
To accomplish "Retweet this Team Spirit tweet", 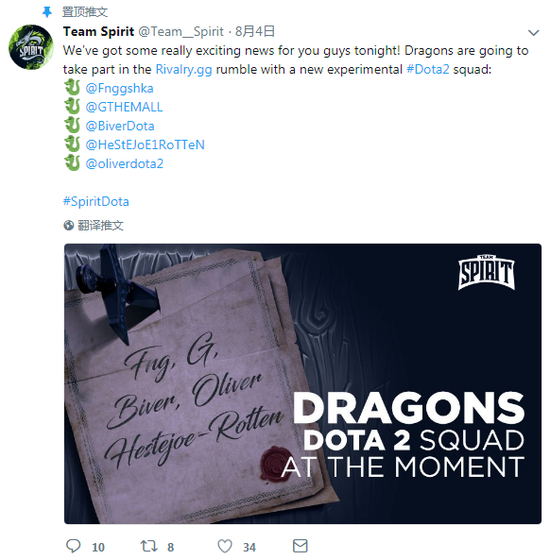I will click(x=149, y=546).
